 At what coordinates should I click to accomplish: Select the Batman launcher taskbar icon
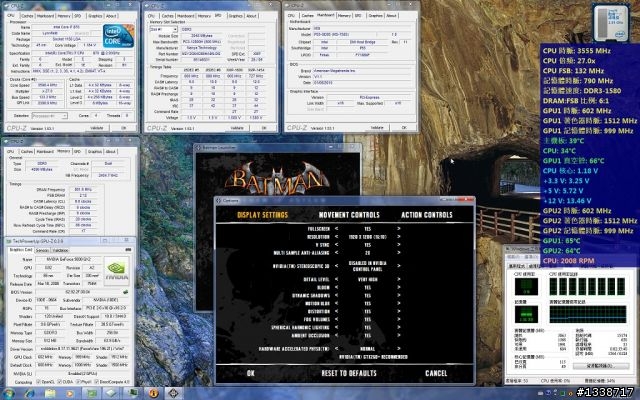[174, 394]
